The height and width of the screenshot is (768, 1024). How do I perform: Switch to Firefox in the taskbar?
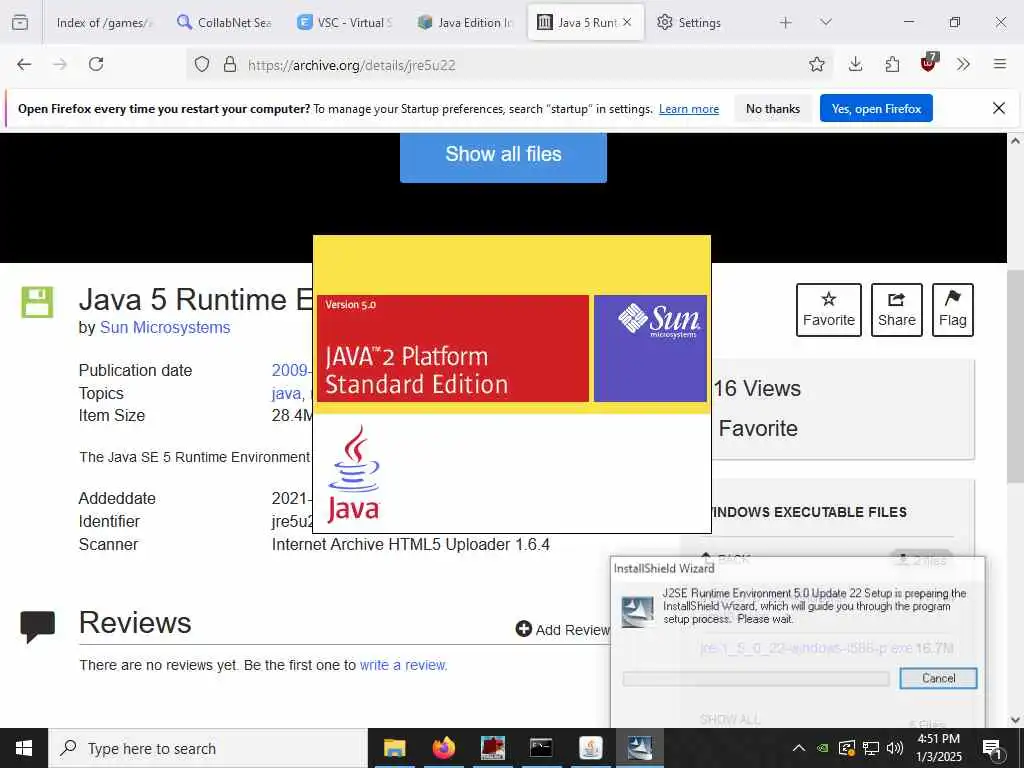coord(443,748)
